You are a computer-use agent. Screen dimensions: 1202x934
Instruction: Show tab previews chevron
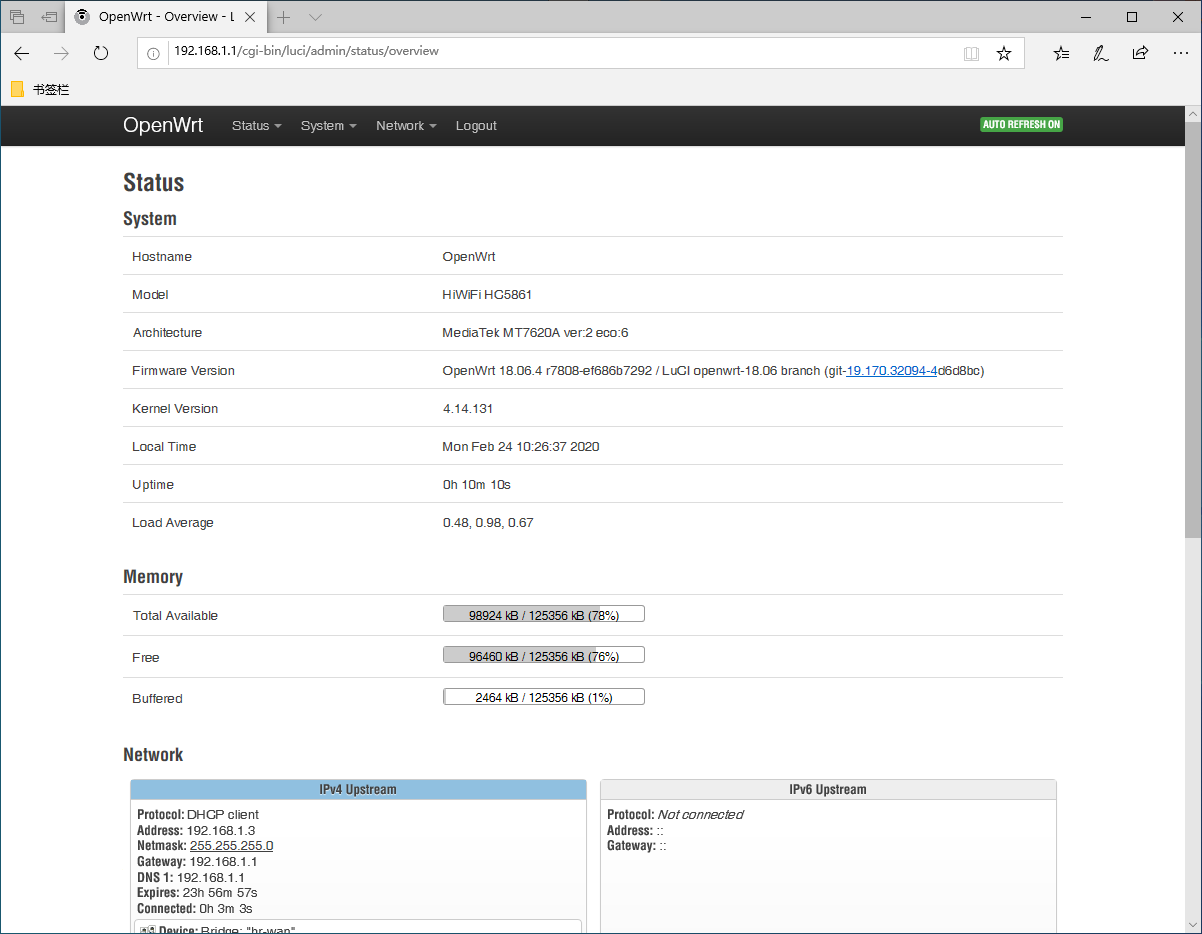tap(315, 17)
